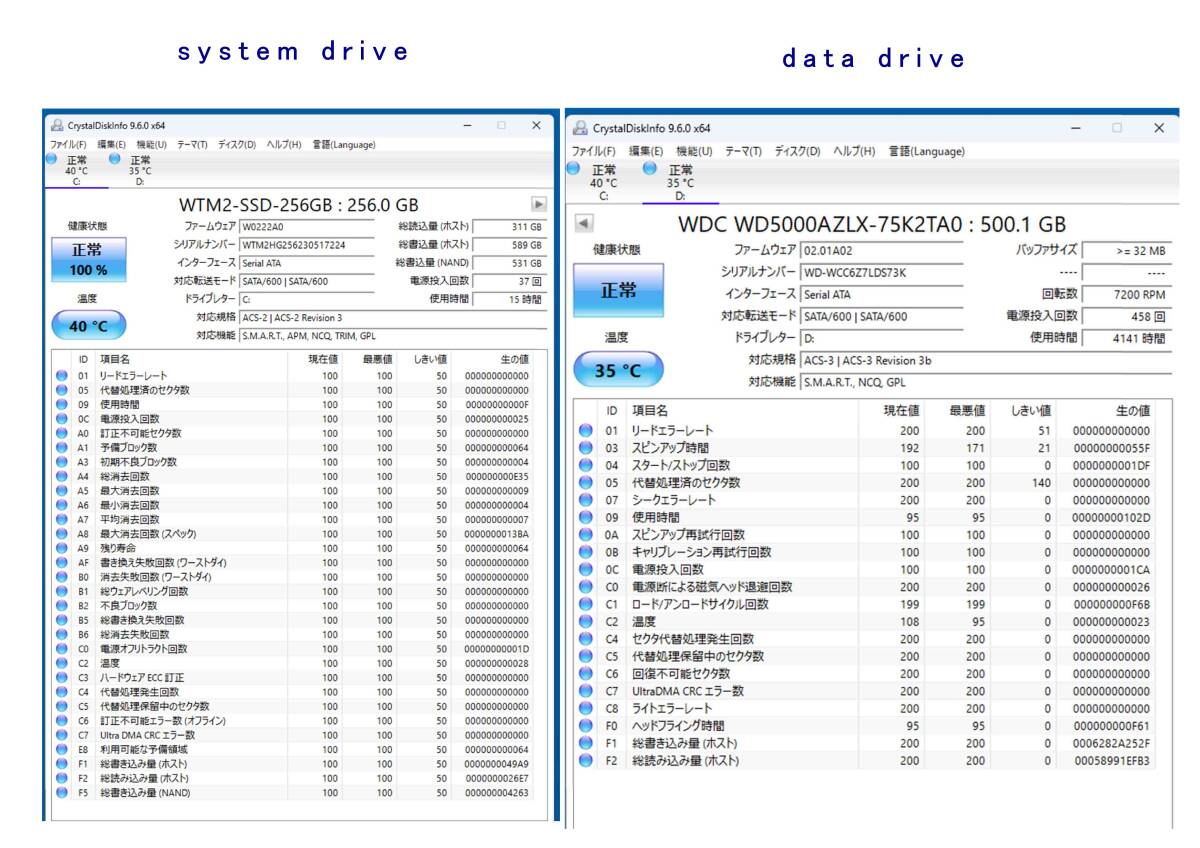Screen dimensions: 1200x848
Task: Go to previous disk arrow beside WDC title
Action: click(584, 224)
